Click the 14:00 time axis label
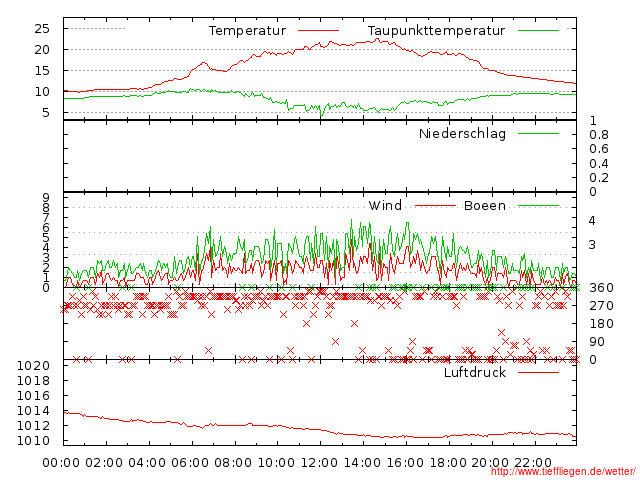Image resolution: width=640 pixels, height=480 pixels. tap(362, 463)
